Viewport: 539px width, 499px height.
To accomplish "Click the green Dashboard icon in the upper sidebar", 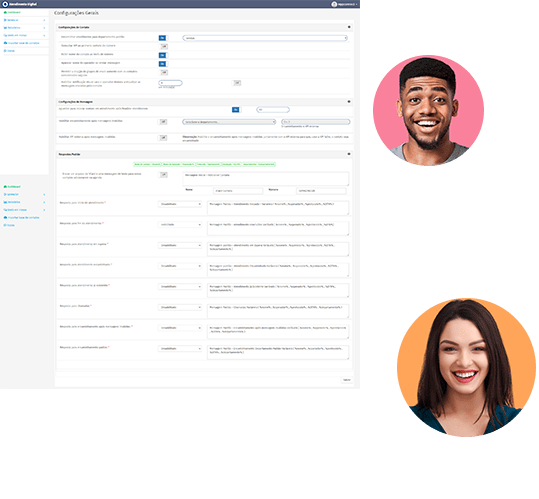I will (5, 12).
